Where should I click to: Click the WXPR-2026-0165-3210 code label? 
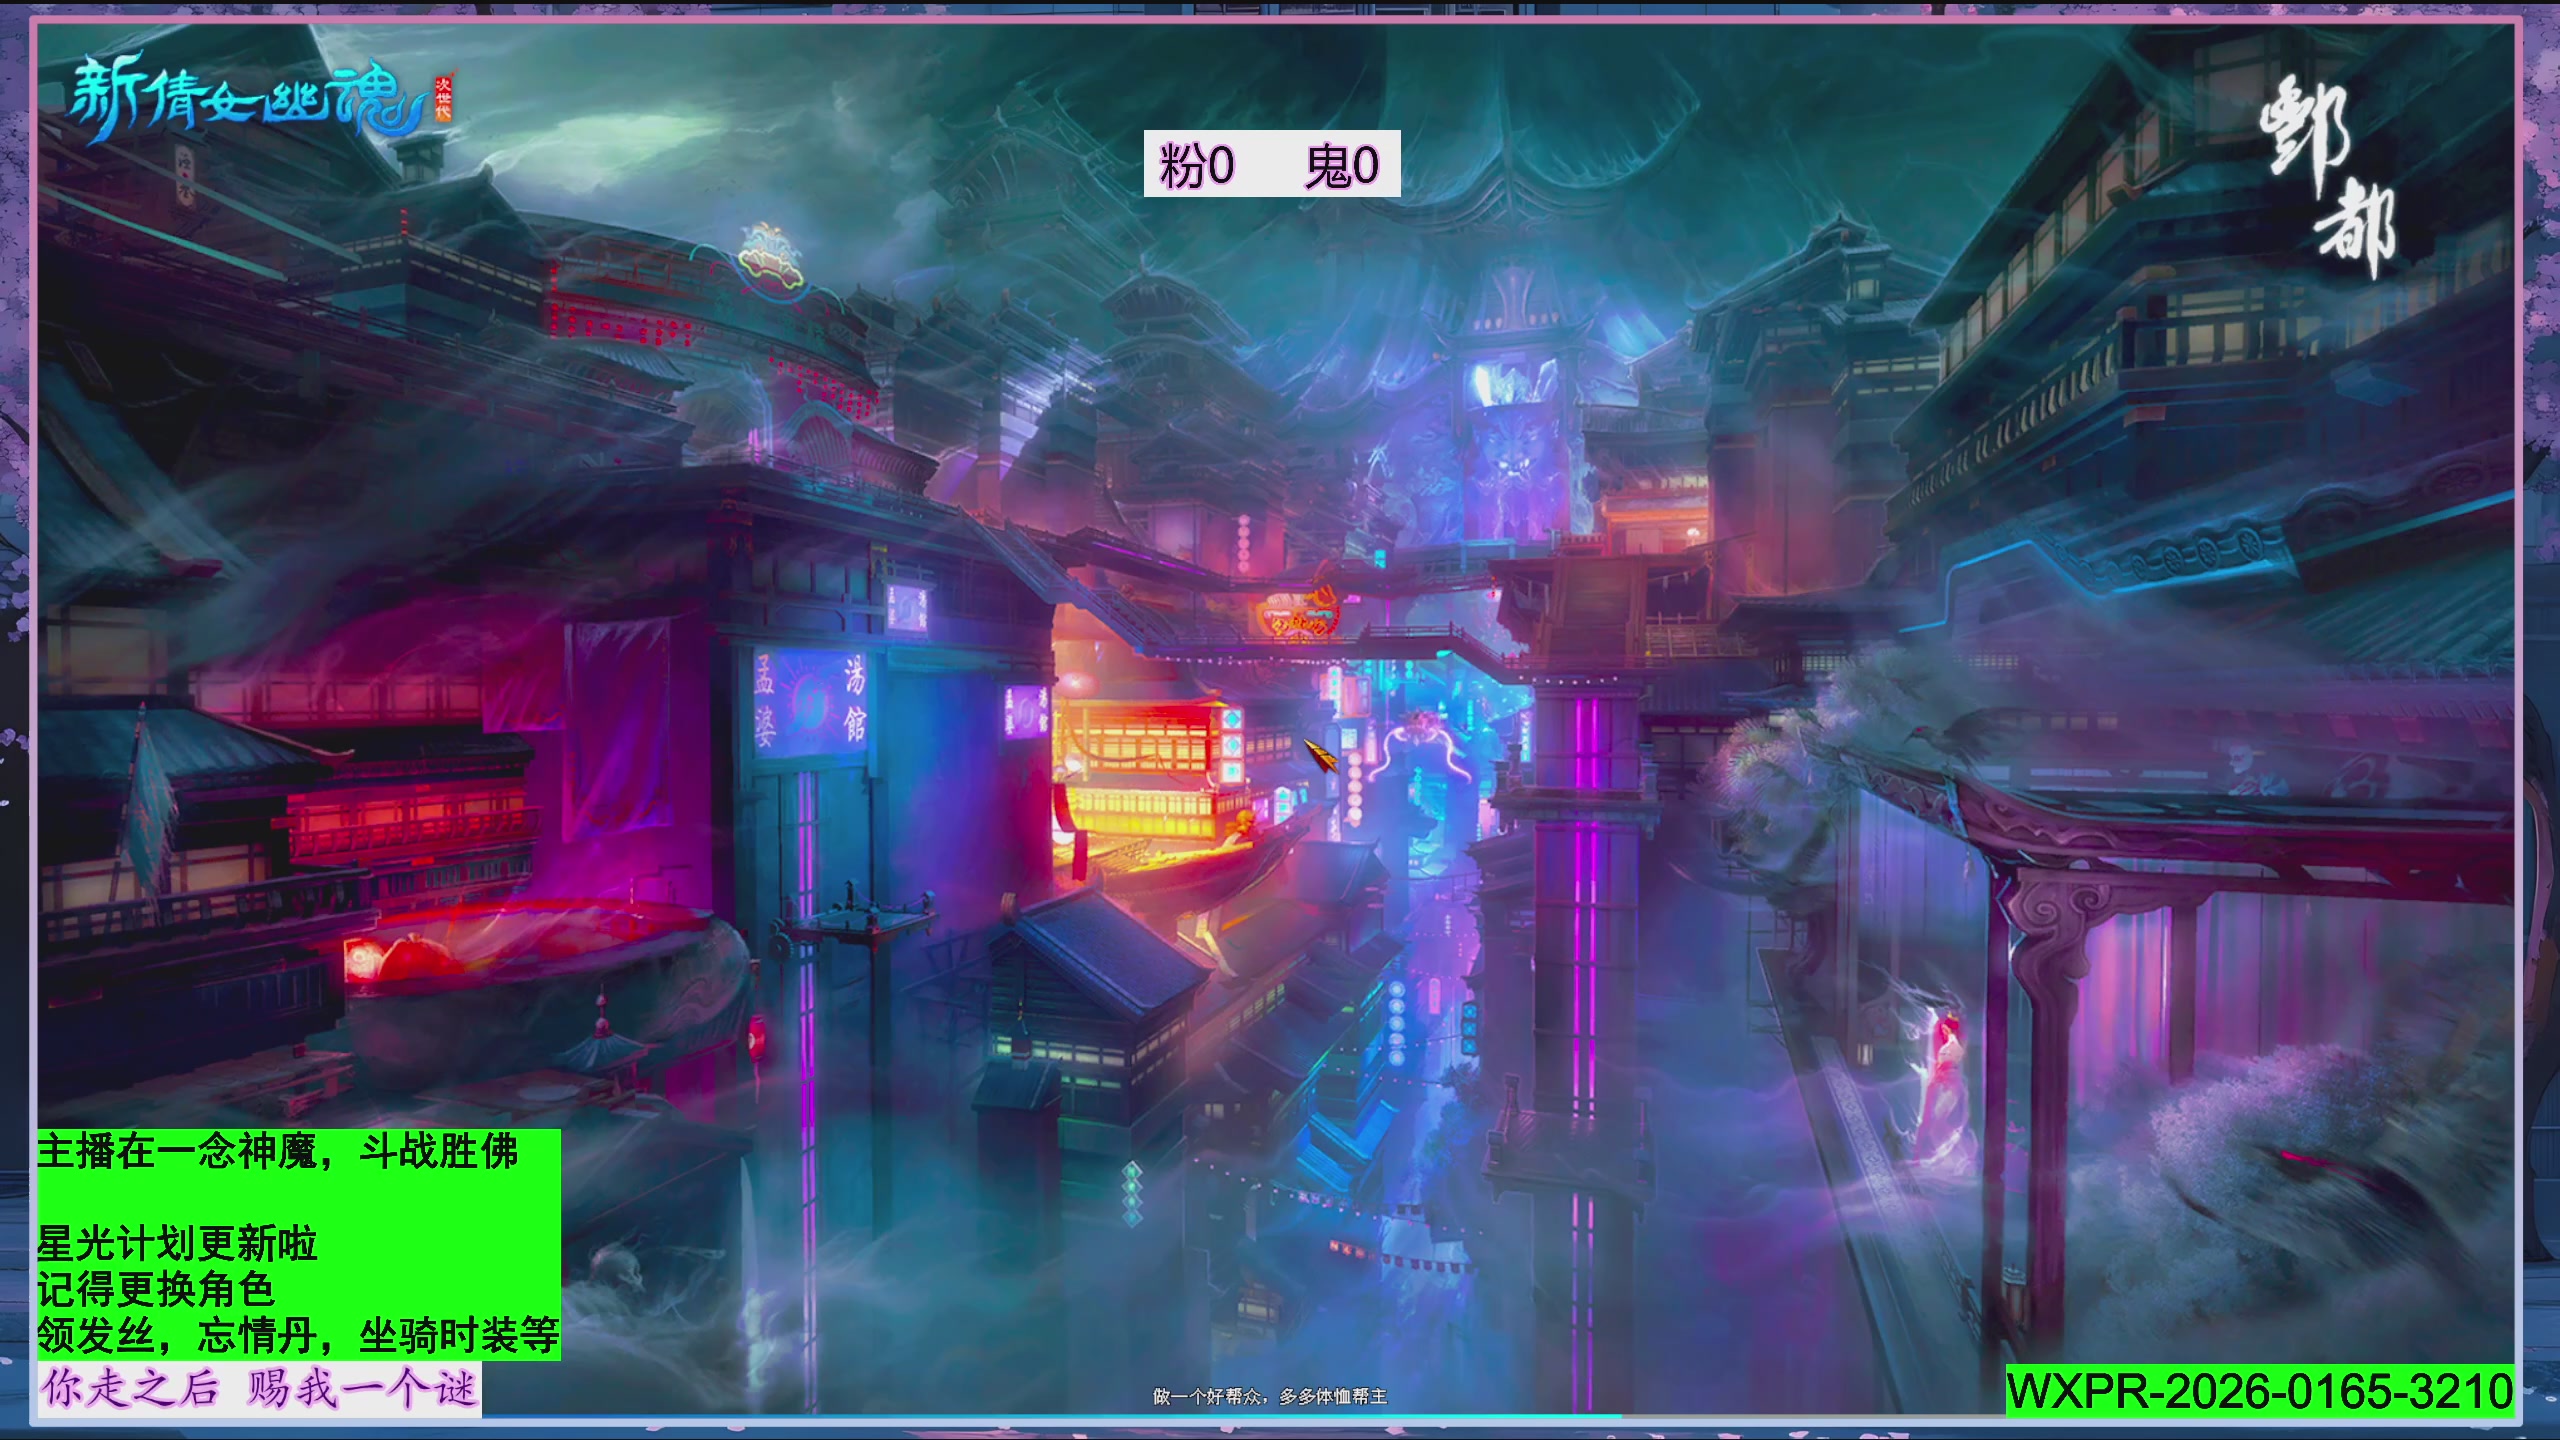point(2259,1391)
